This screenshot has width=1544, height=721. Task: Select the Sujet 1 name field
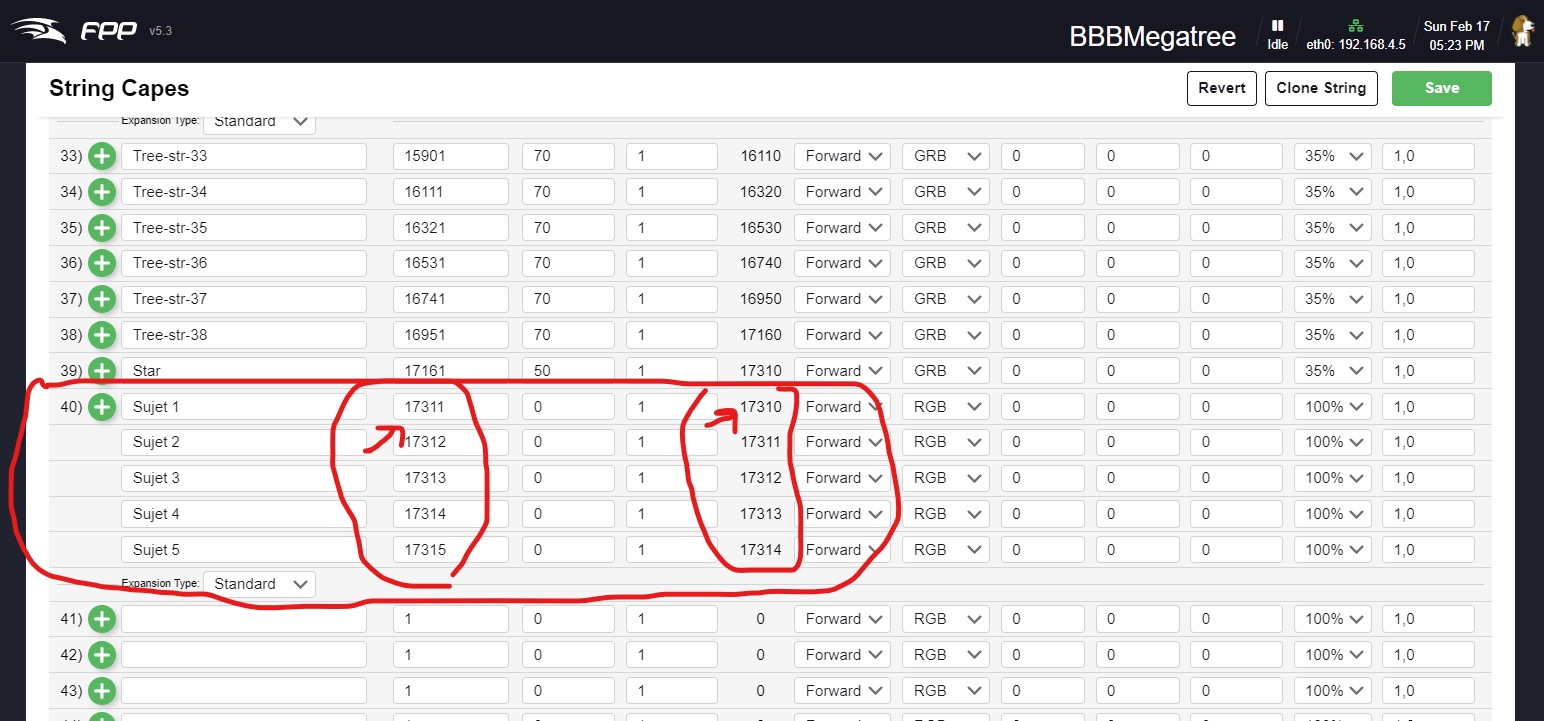tap(243, 406)
